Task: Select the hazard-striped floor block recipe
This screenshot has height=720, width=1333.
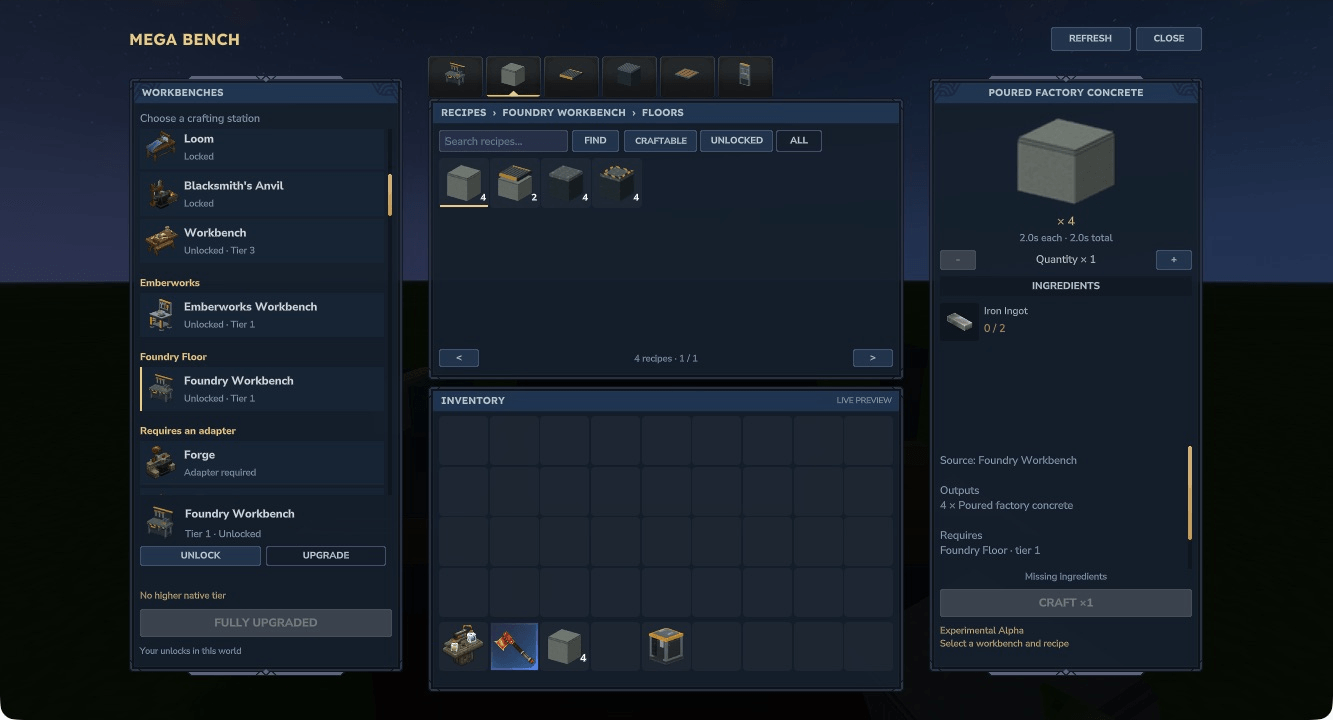Action: pyautogui.click(x=617, y=183)
